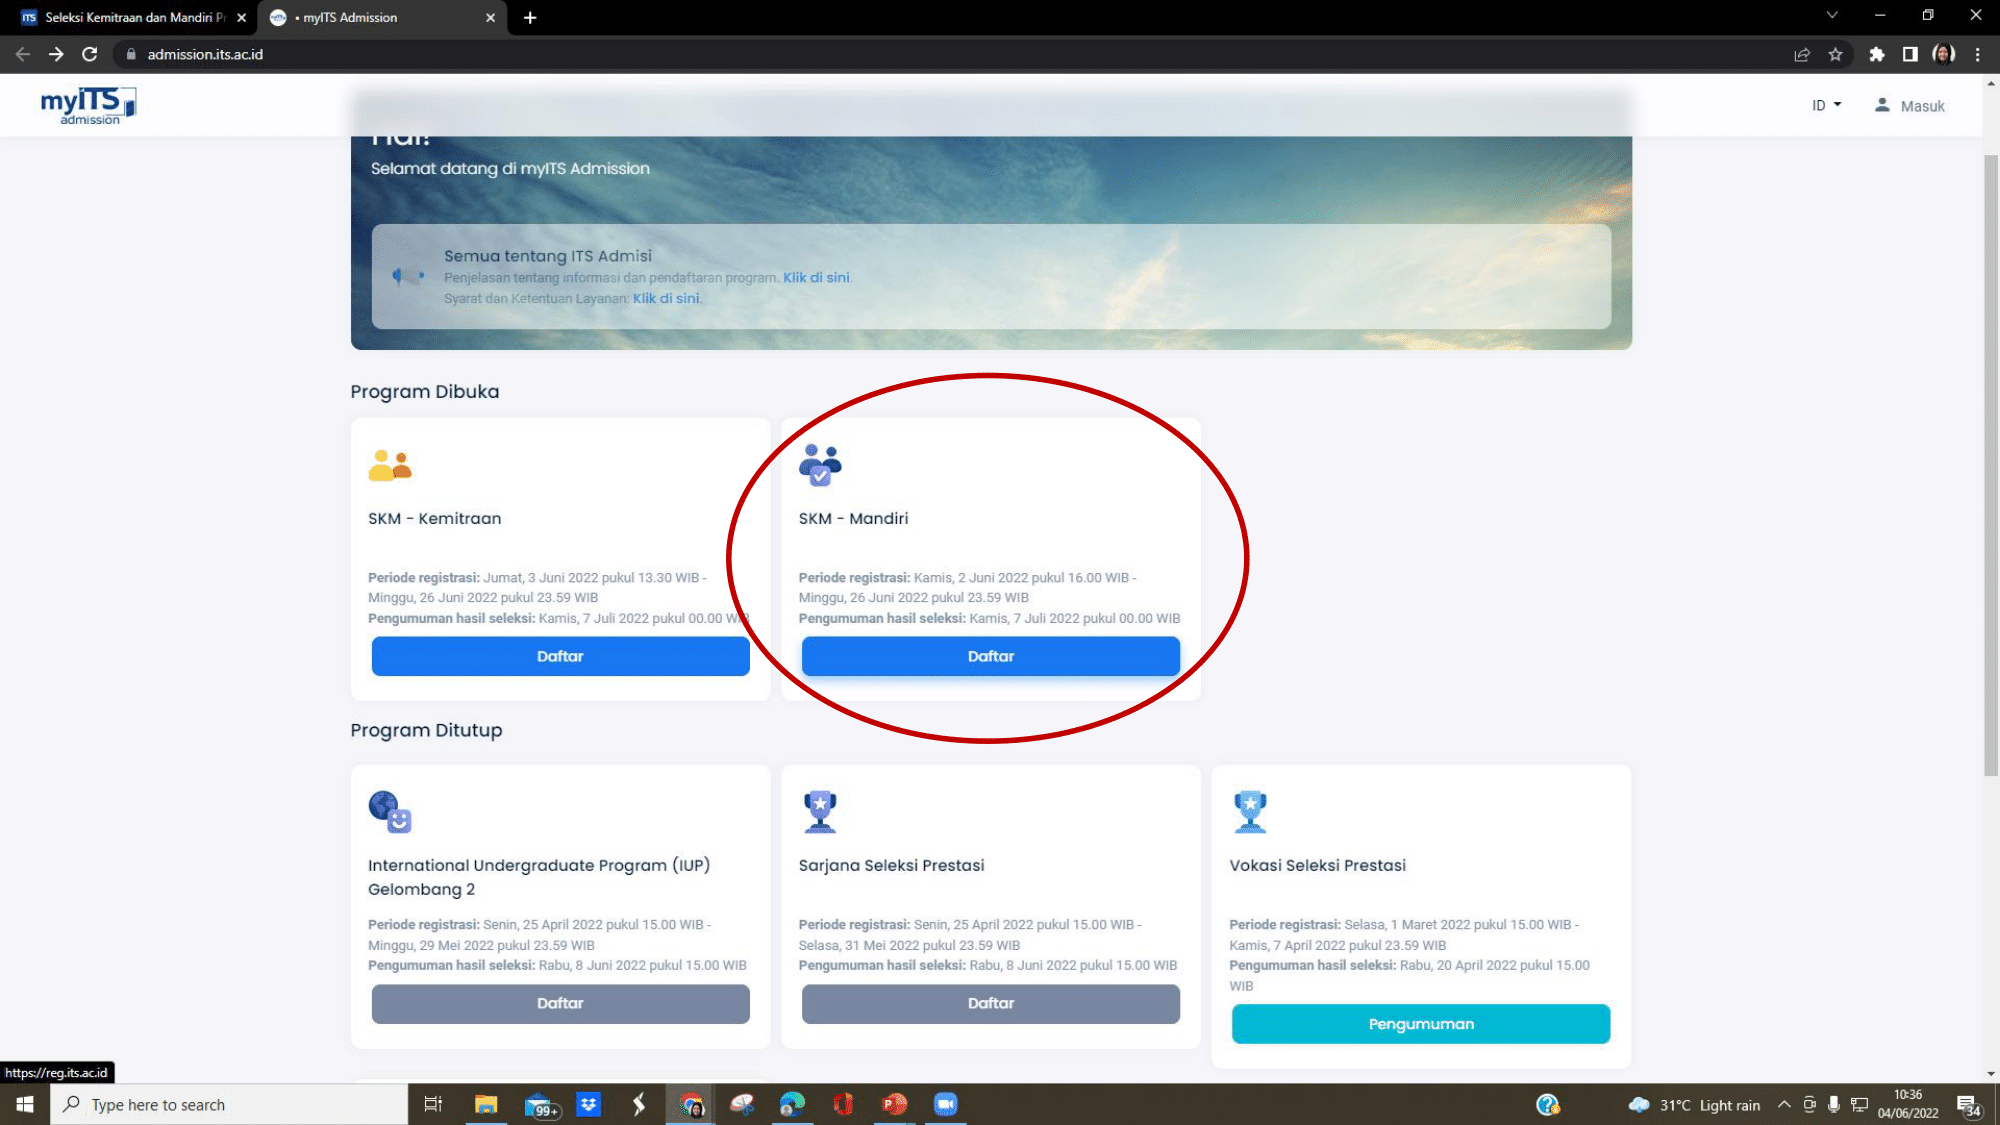The width and height of the screenshot is (2000, 1125).
Task: Open the Chrome extensions puzzle icon
Action: 1876,55
